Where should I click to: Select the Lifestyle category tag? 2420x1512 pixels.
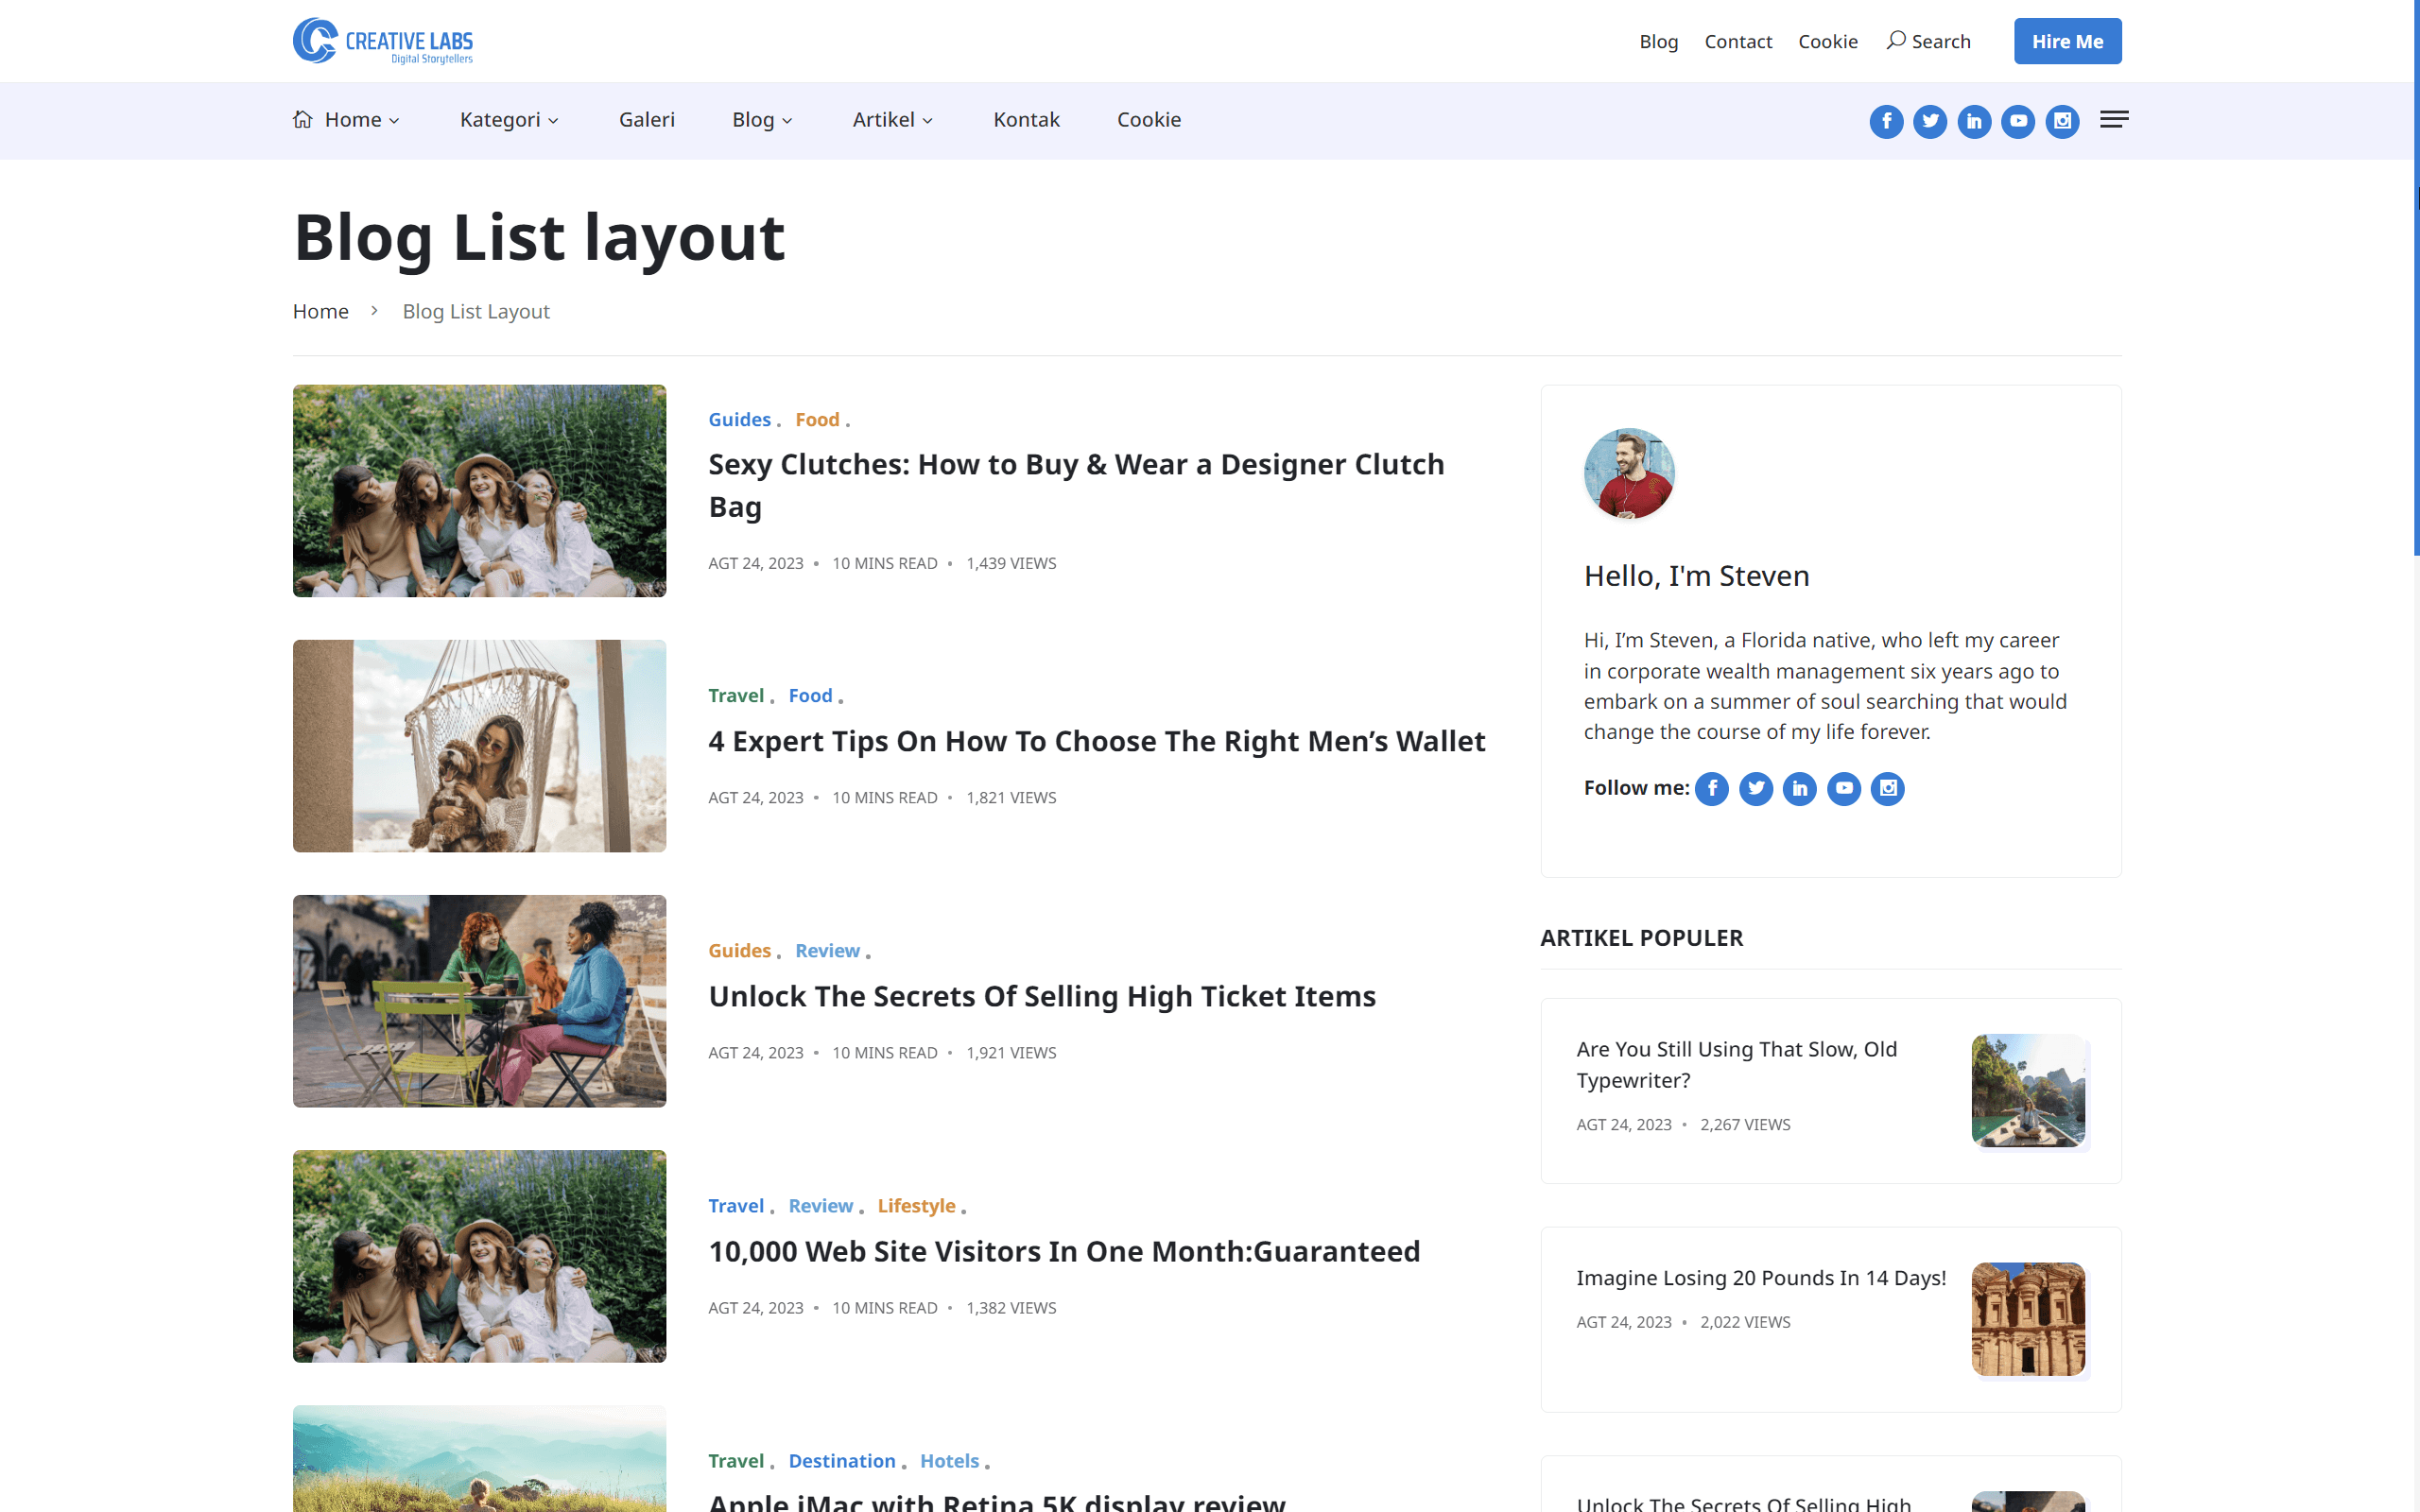tap(916, 1206)
